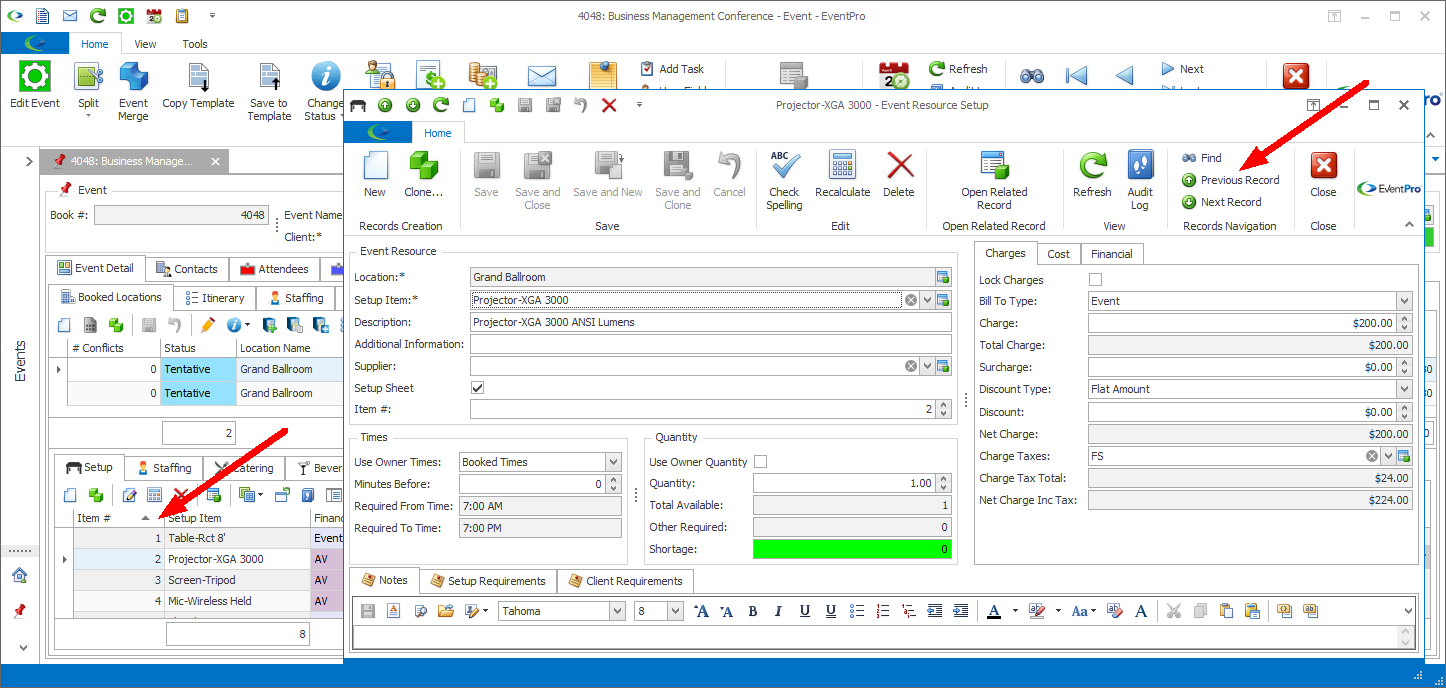Image resolution: width=1446 pixels, height=688 pixels.
Task: Select the View tab in main ribbon
Action: [x=145, y=44]
